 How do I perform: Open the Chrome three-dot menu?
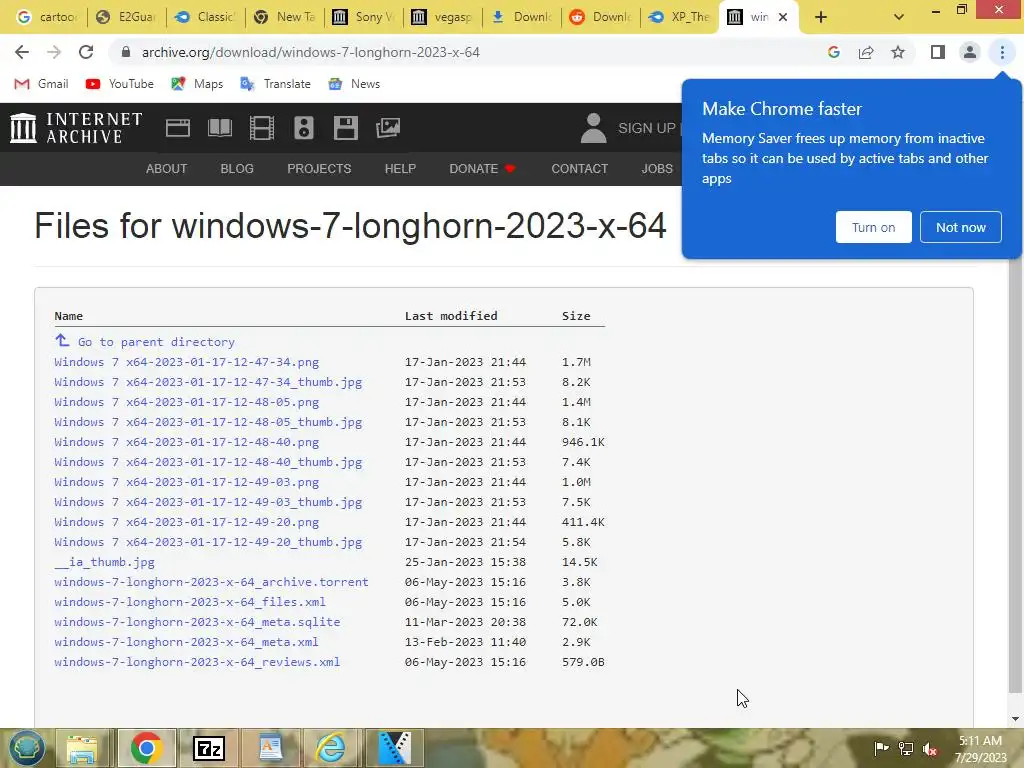pyautogui.click(x=1002, y=52)
